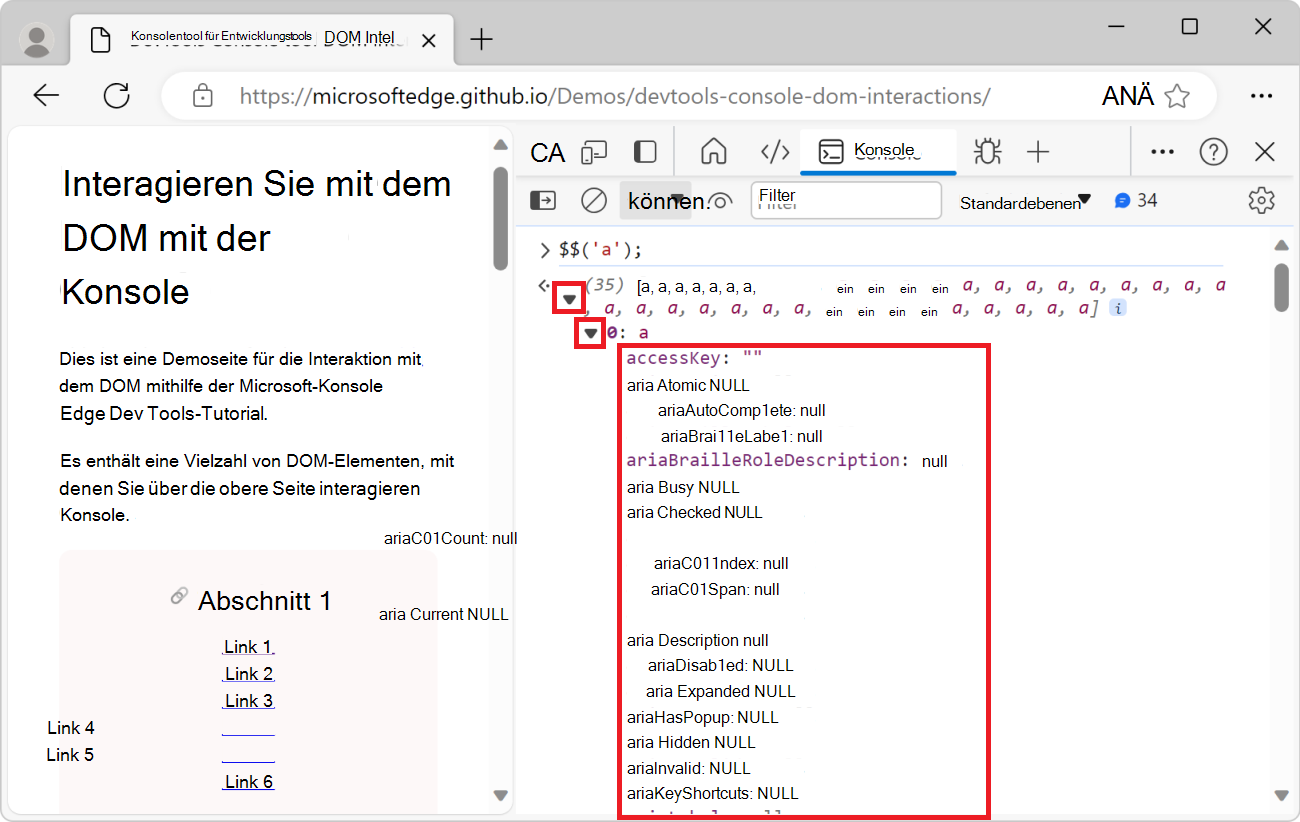Type in the console Filter field

point(846,200)
